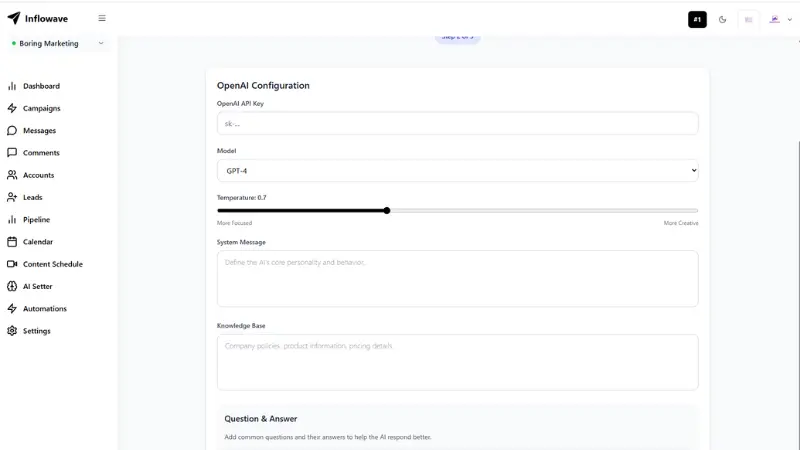Toggle dark mode with the moon icon
Viewport: 800px width, 450px height.
[722, 19]
